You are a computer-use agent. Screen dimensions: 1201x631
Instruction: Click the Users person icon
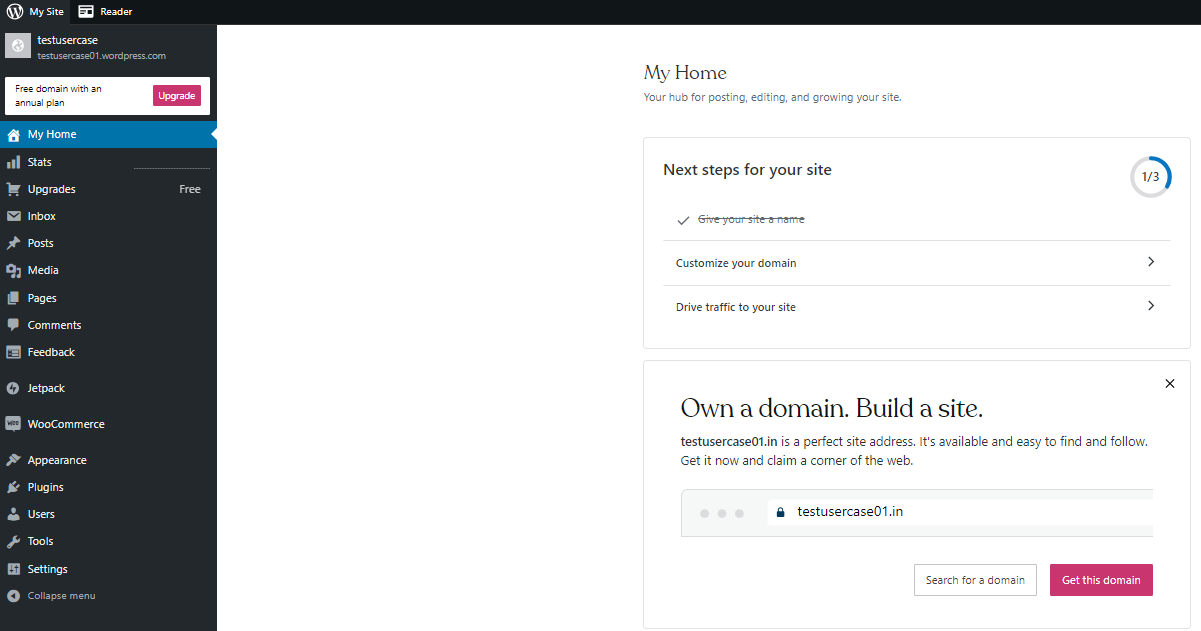[x=14, y=514]
